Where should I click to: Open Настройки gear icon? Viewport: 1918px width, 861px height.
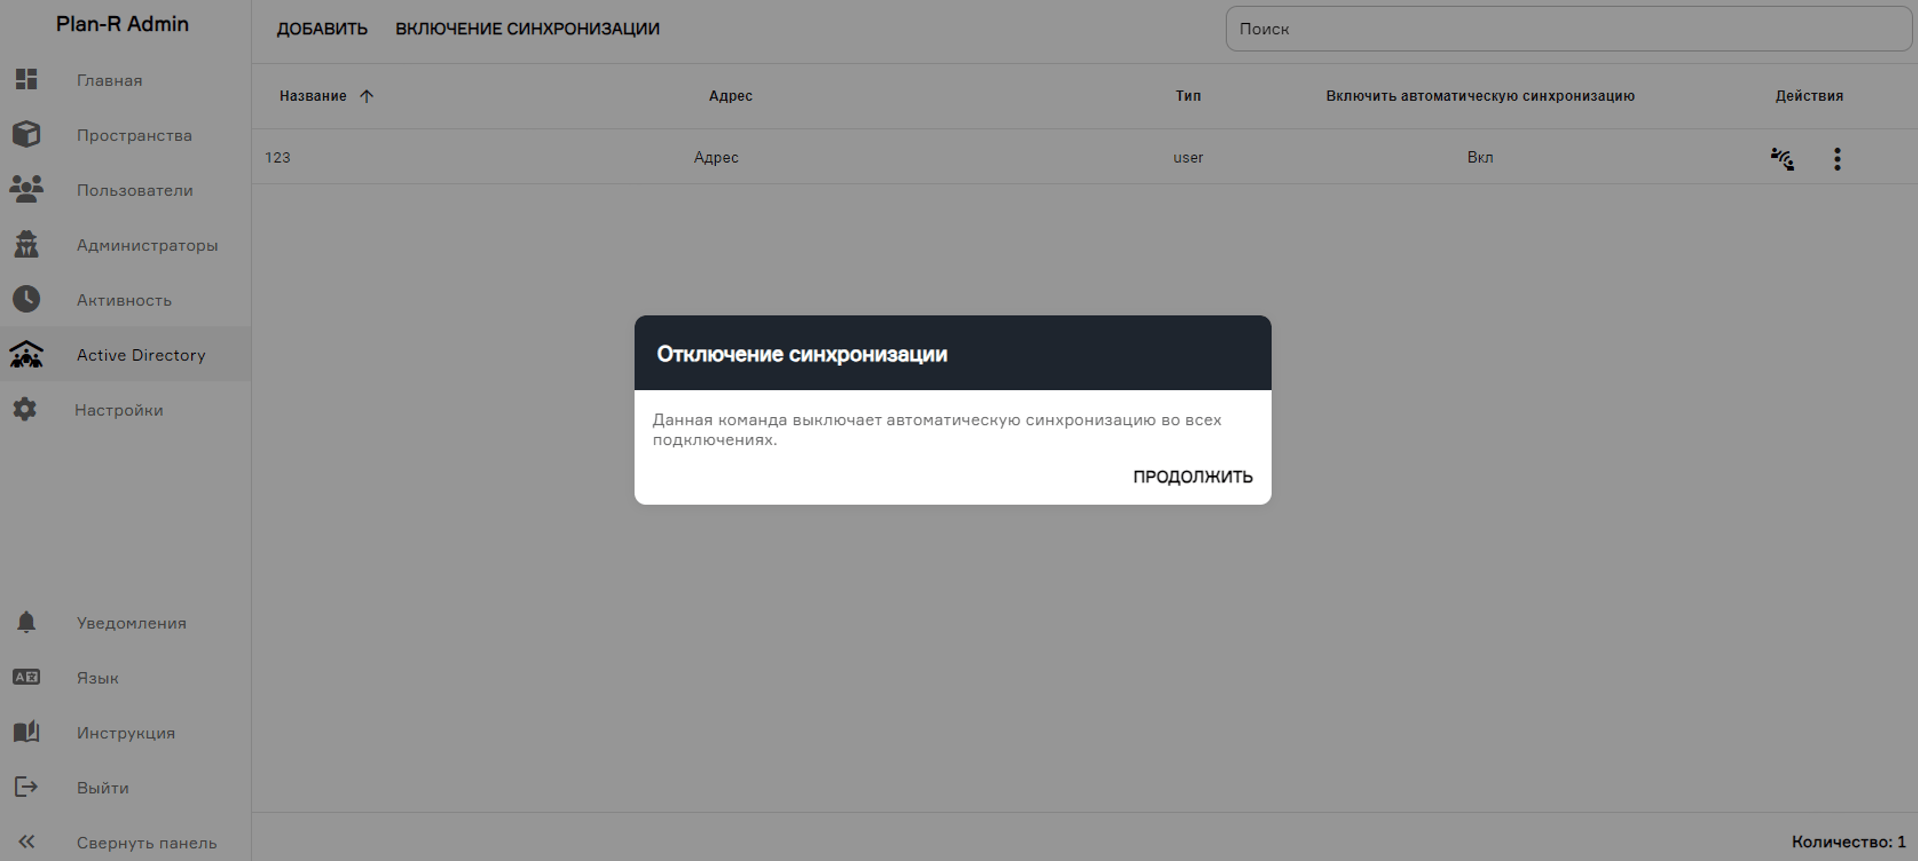[25, 410]
